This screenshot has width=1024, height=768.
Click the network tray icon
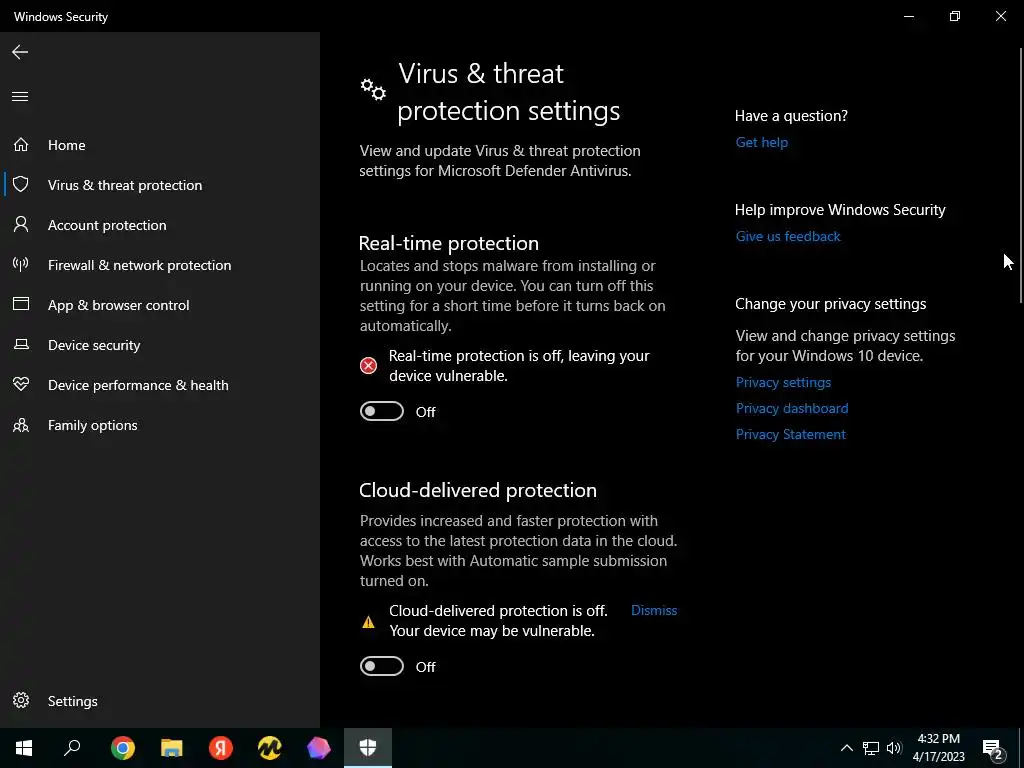click(x=871, y=748)
